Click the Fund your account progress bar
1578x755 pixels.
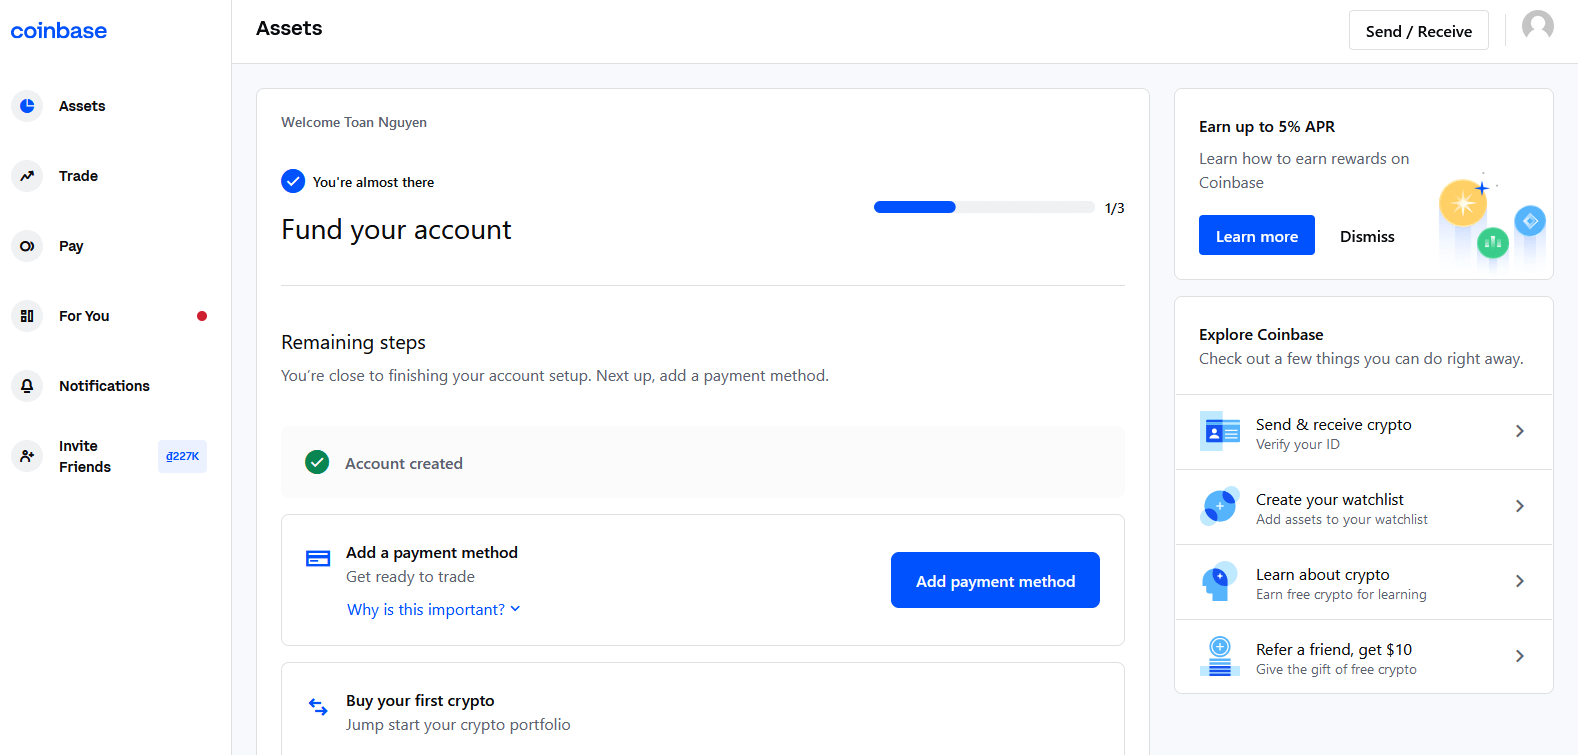(x=984, y=207)
